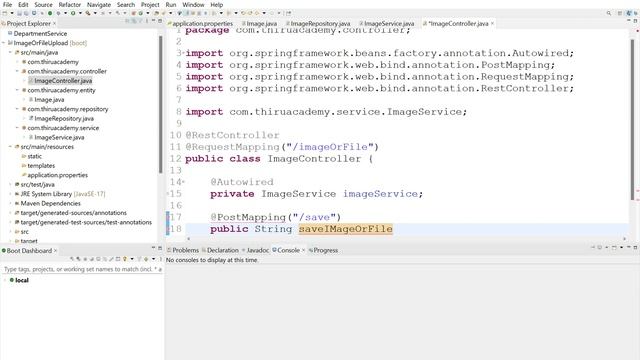
Task: Click the editor horizontal scrollbar
Action: pos(406,239)
